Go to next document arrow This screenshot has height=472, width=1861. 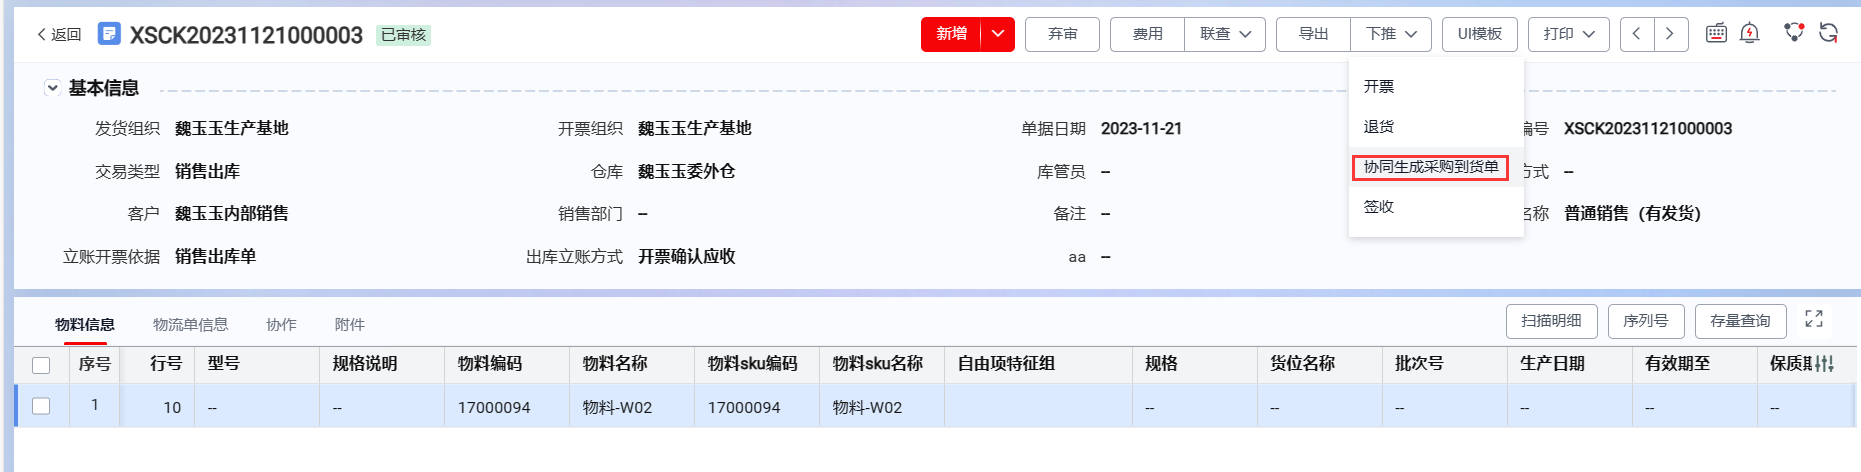tap(1670, 34)
